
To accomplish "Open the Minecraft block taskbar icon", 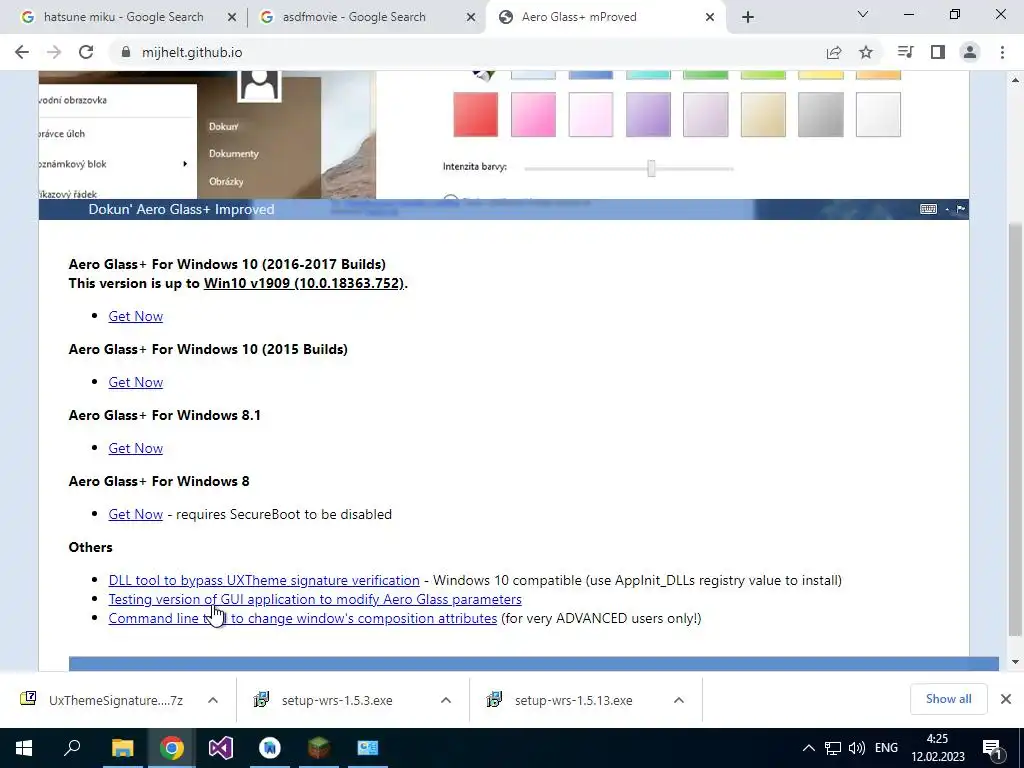I will tap(319, 748).
